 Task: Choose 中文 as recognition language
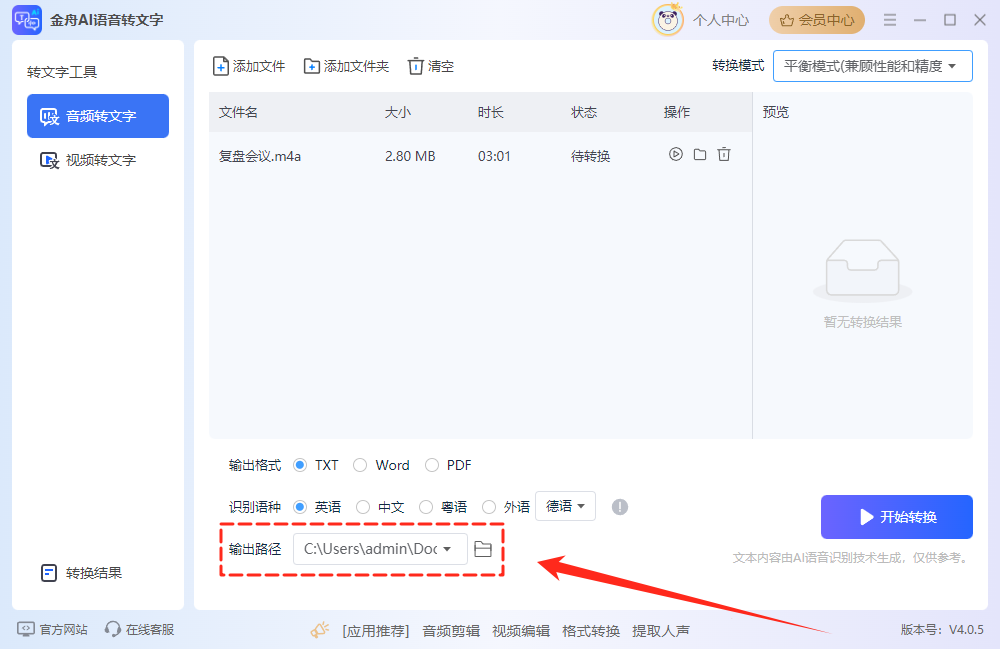[363, 507]
